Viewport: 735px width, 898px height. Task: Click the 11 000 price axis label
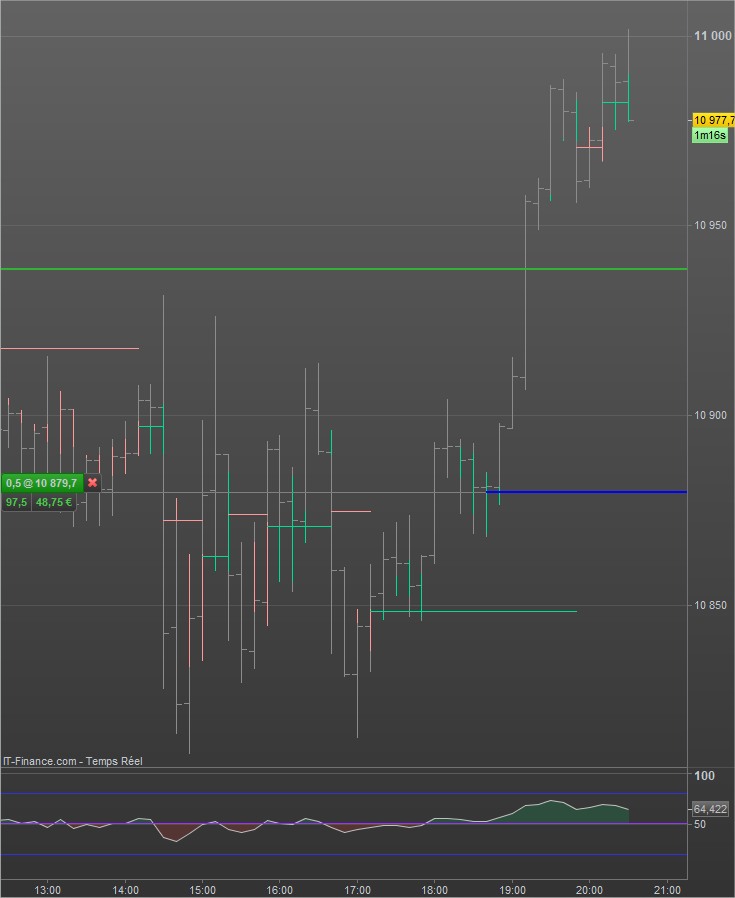(x=713, y=36)
